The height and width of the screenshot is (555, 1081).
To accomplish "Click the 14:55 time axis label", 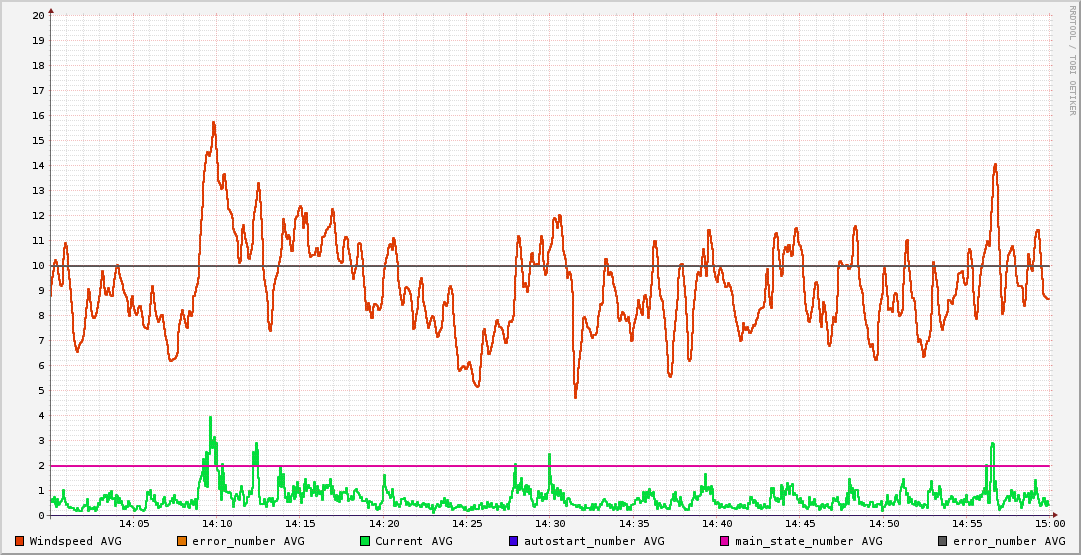I will [966, 524].
